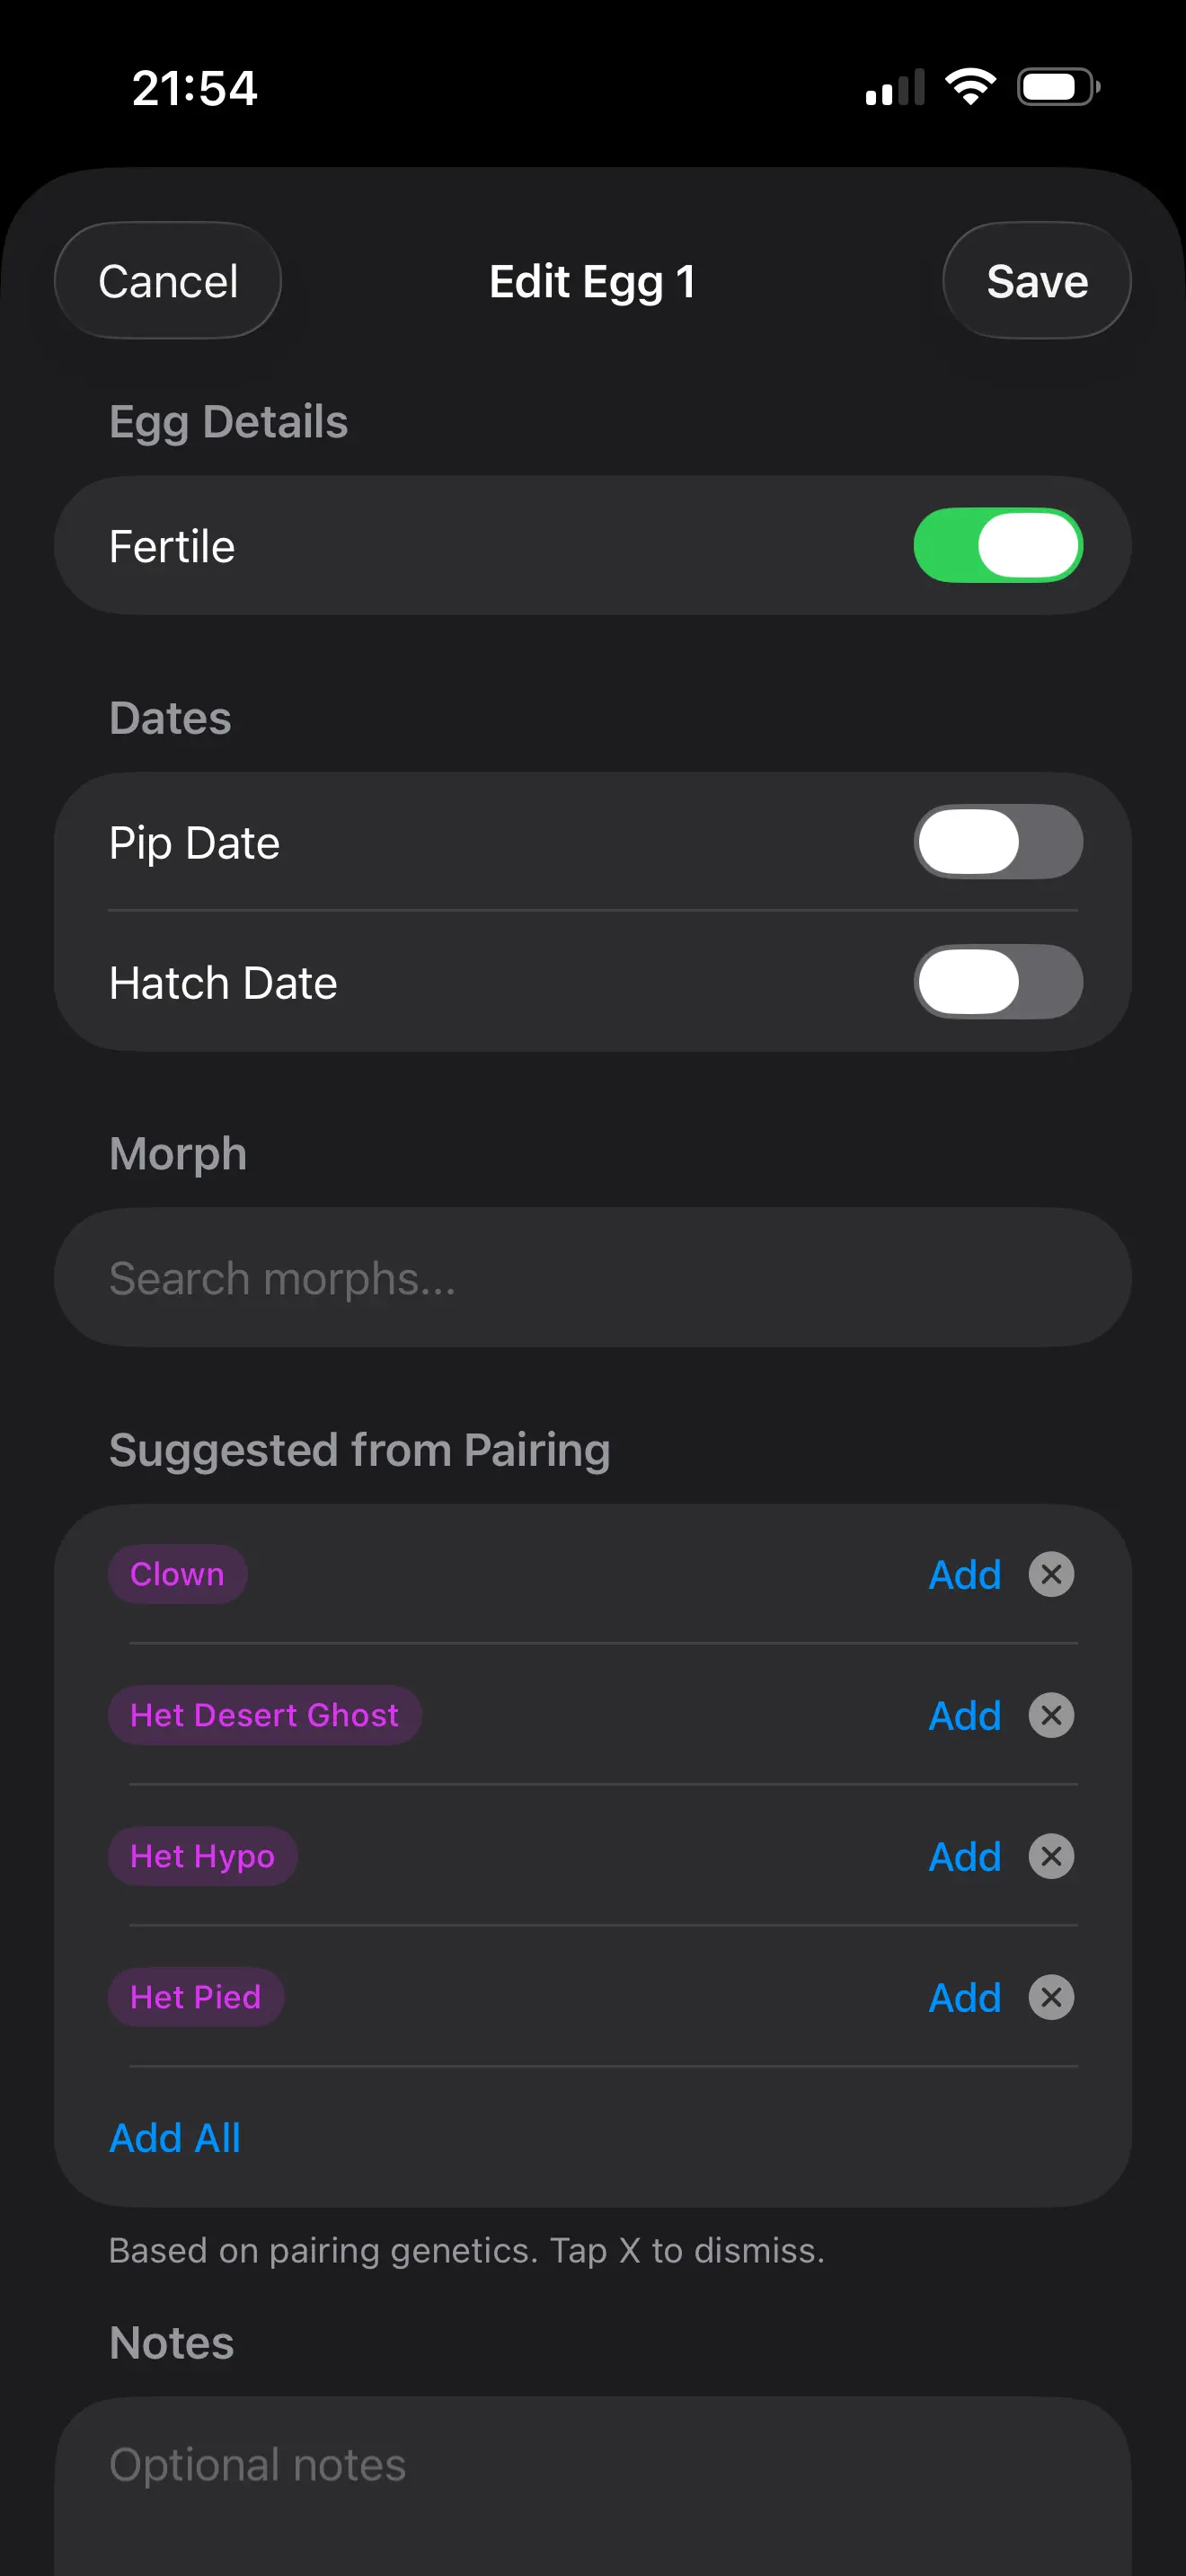1186x2576 pixels.
Task: Tap the clock in the status bar
Action: (196, 88)
